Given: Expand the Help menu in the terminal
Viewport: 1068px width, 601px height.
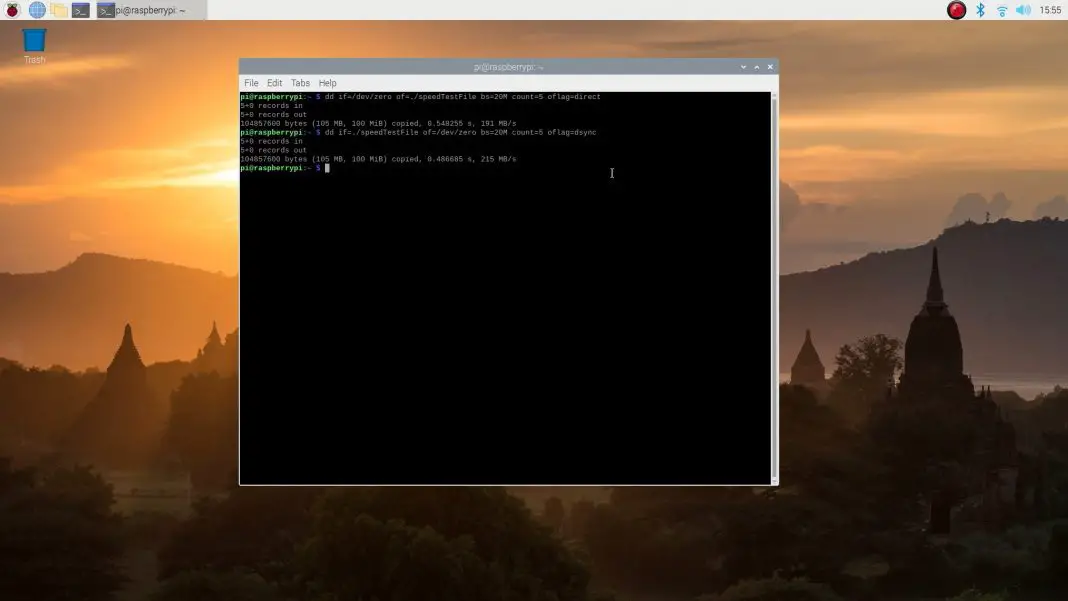Looking at the screenshot, I should 326,82.
